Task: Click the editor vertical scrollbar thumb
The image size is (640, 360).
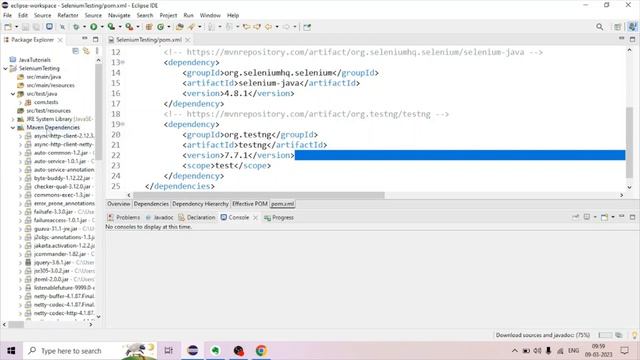Action: 629,143
